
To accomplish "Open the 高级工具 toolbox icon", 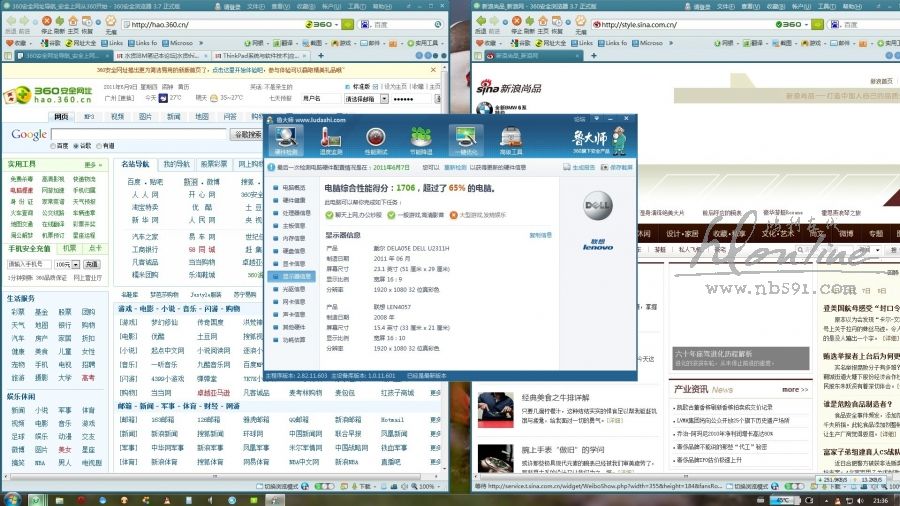I will (510, 138).
